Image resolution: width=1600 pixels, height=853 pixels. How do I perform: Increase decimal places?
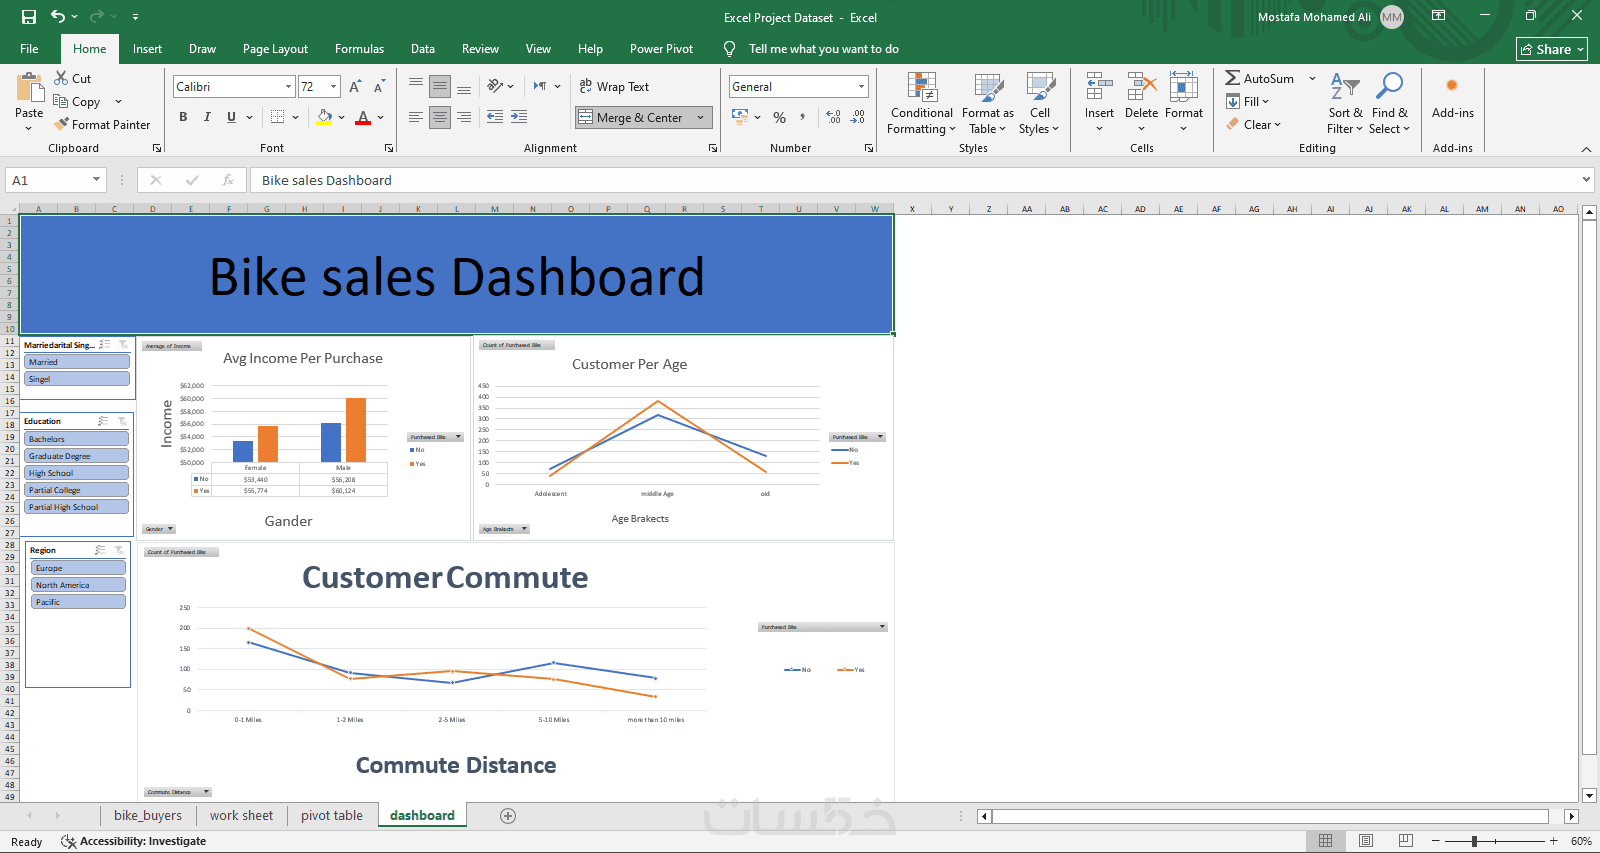834,117
